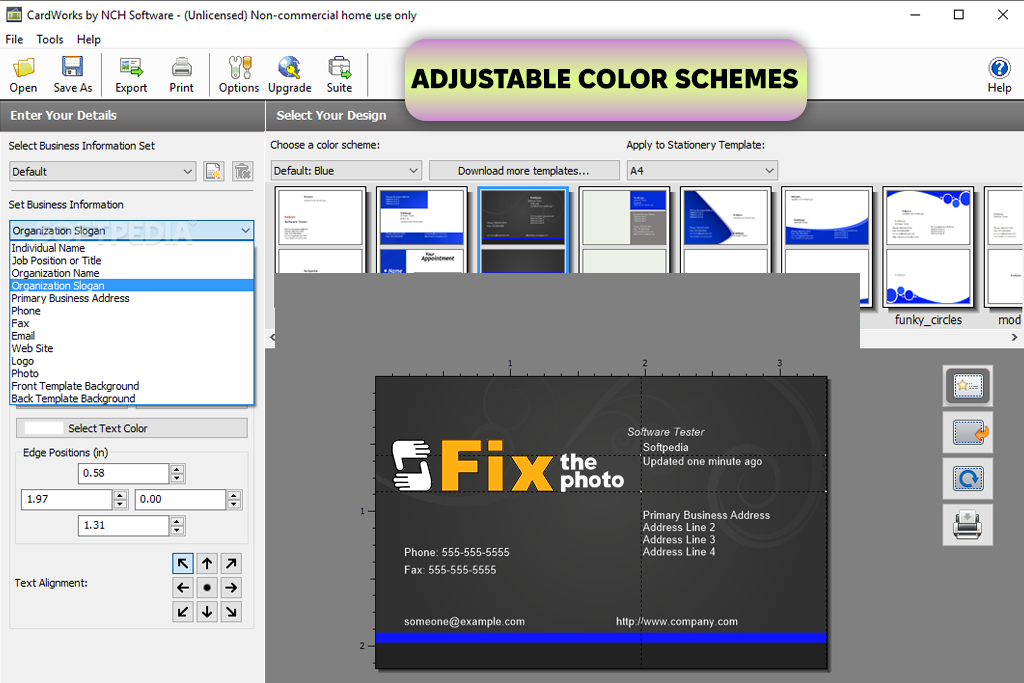Open the Help menu
Image resolution: width=1024 pixels, height=683 pixels.
88,39
